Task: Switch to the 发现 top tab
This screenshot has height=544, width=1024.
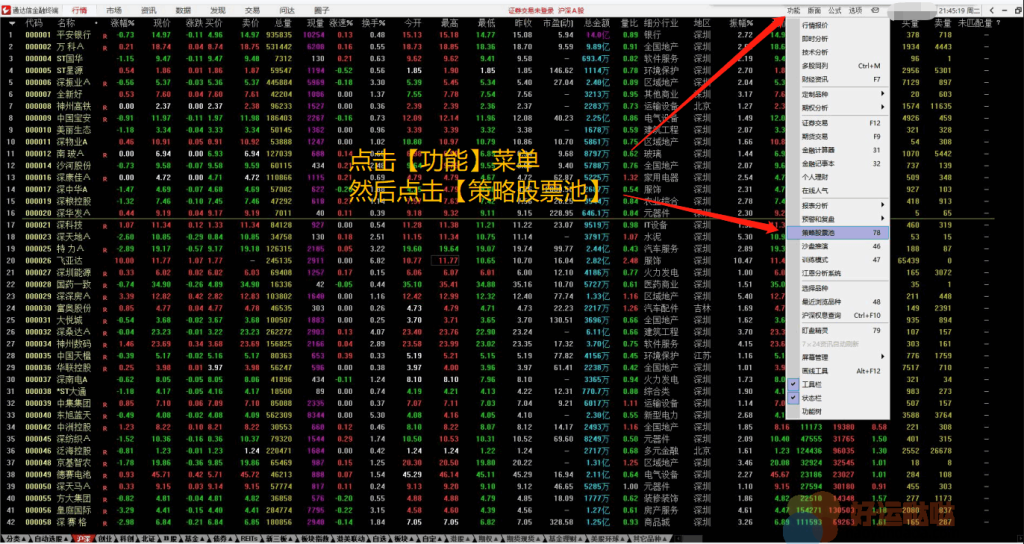Action: [x=218, y=10]
